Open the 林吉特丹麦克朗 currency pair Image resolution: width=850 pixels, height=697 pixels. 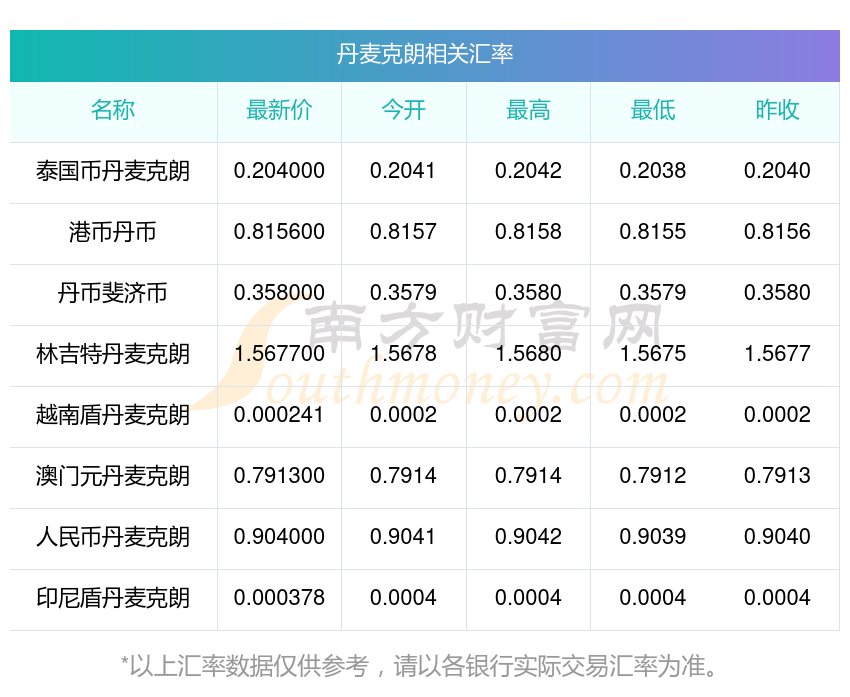113,355
